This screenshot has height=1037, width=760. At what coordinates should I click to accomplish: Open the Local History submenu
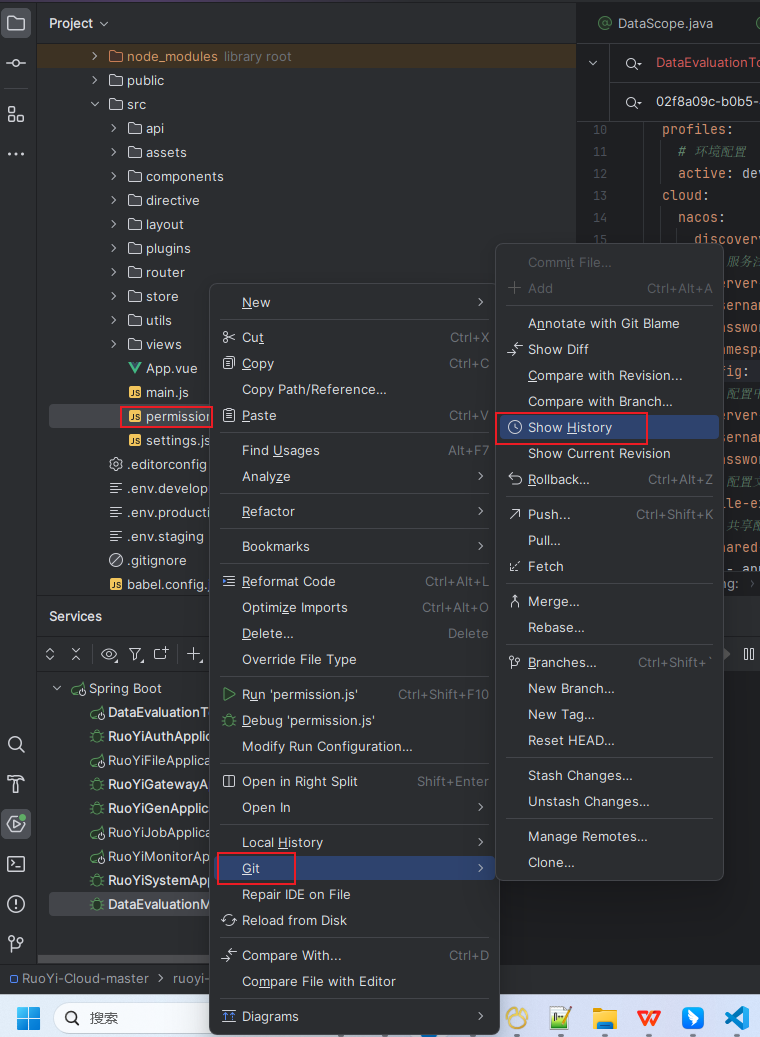click(354, 842)
